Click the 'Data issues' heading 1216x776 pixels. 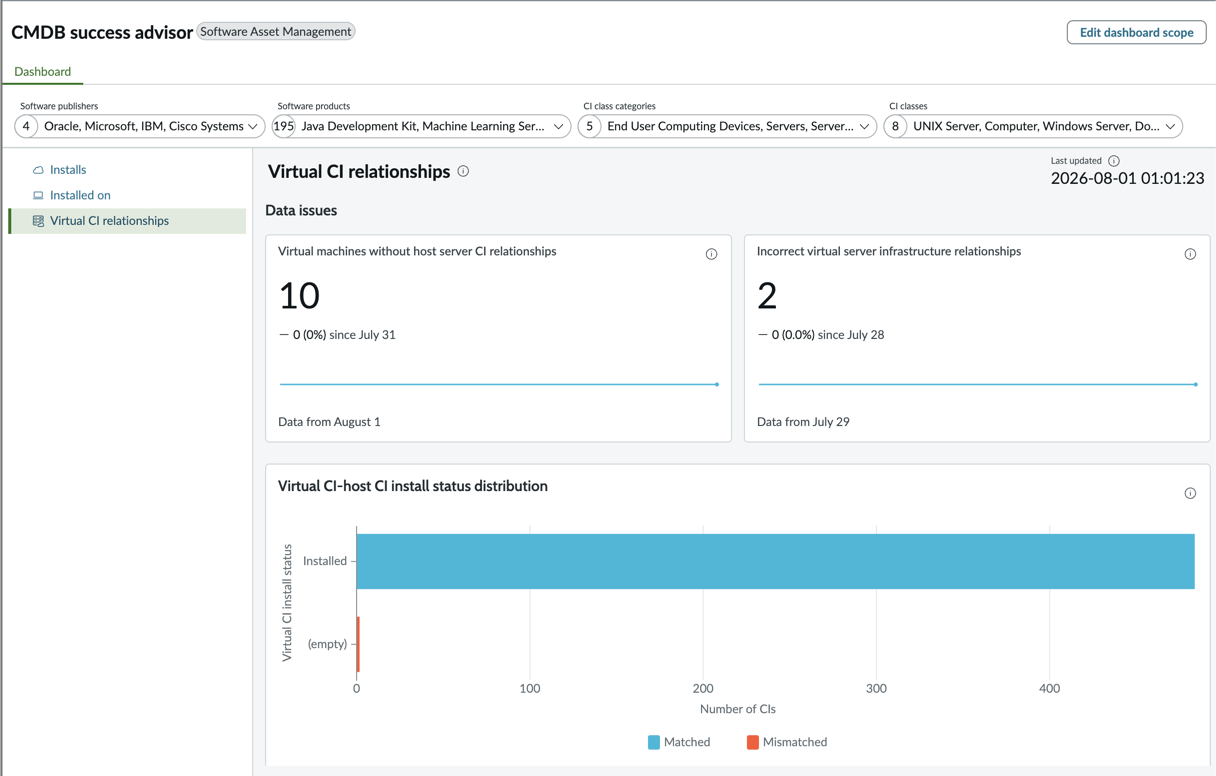coord(301,211)
